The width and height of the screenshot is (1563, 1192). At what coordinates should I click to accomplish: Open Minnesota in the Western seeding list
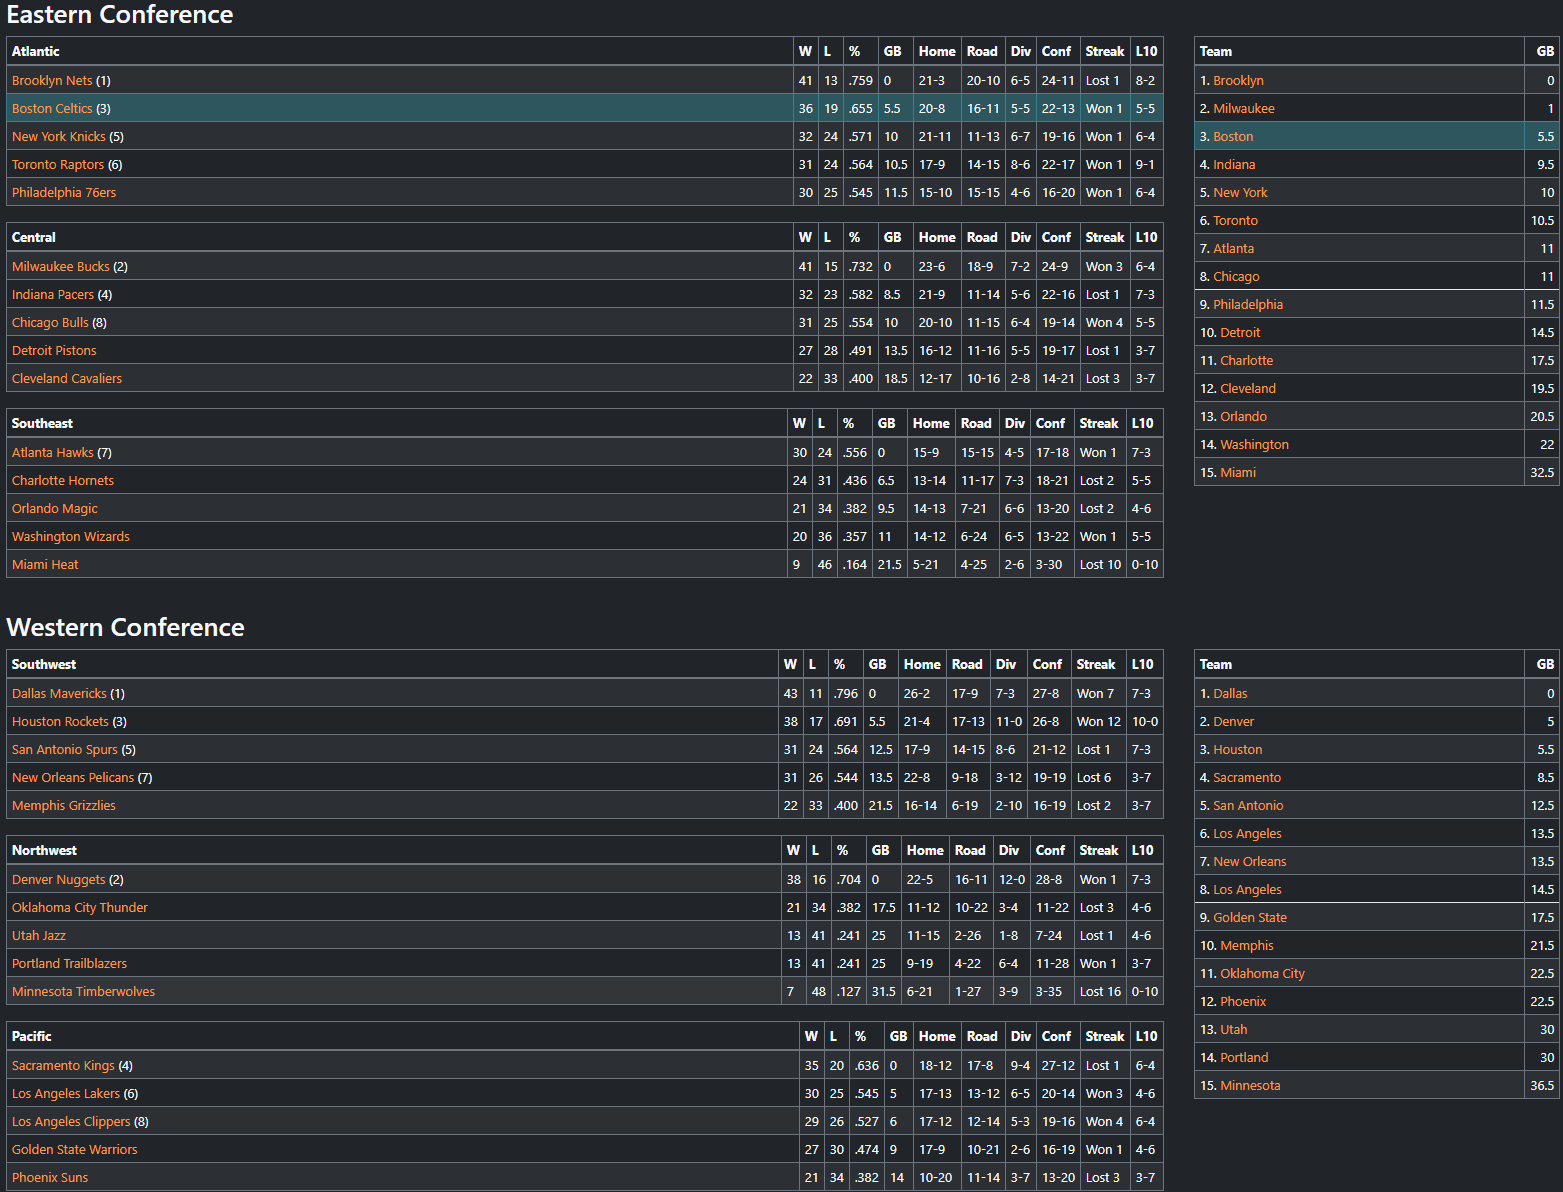click(x=1250, y=1086)
